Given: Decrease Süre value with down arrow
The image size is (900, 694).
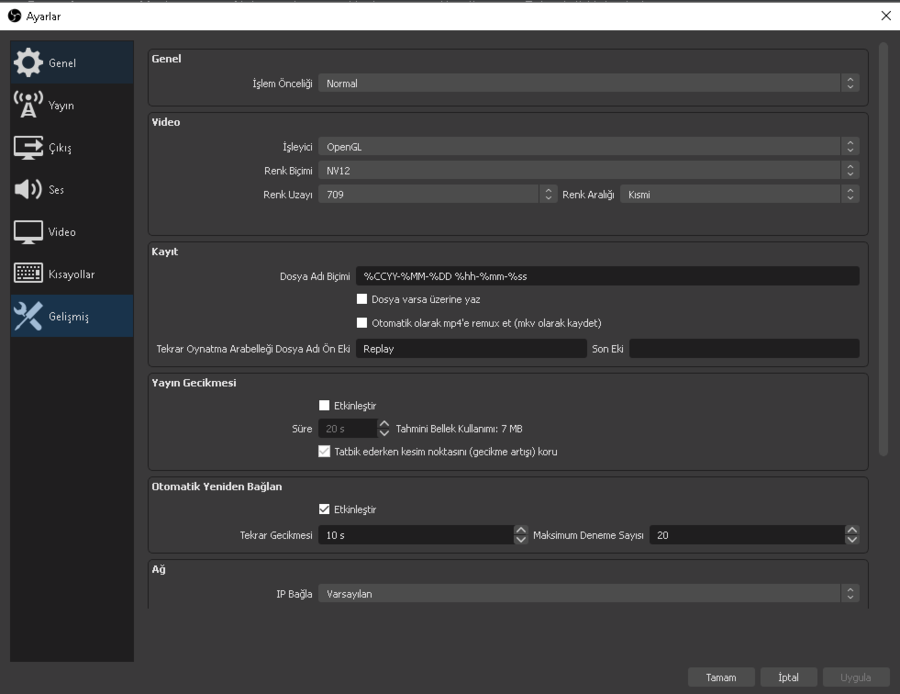Looking at the screenshot, I should [384, 433].
